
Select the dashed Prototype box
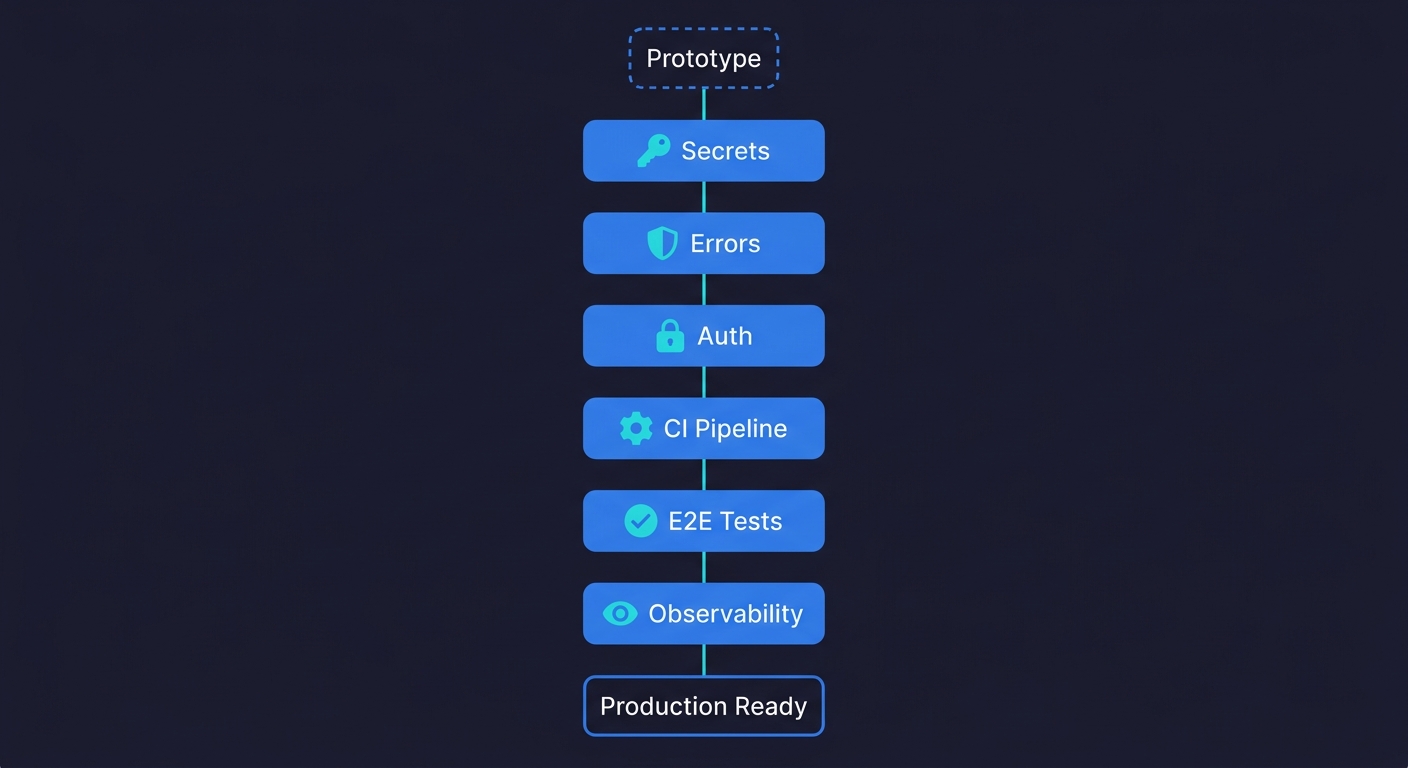(703, 58)
